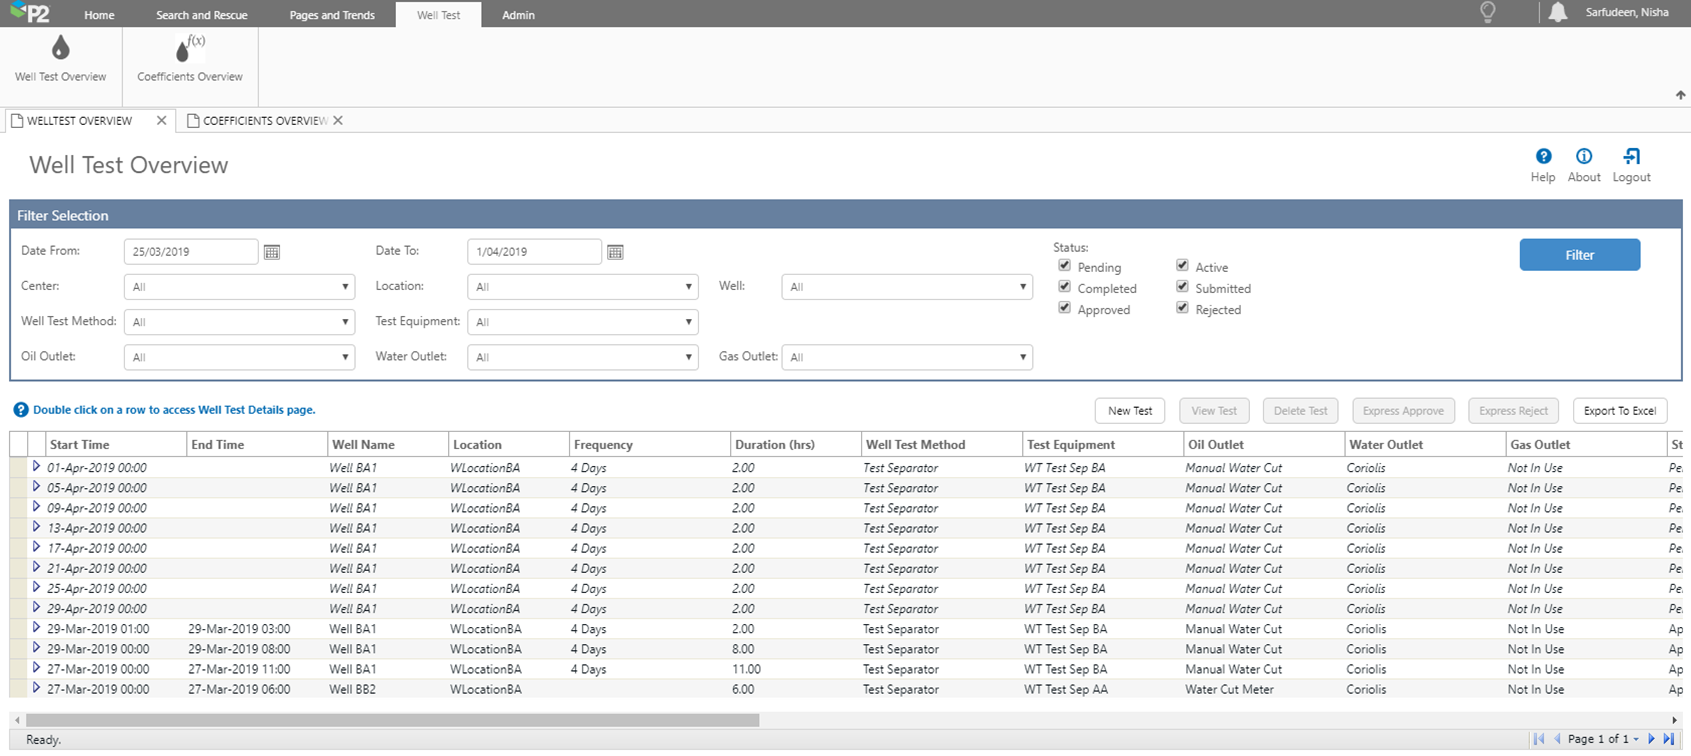Disable the Rejected status checkbox
Image resolution: width=1691 pixels, height=756 pixels.
tap(1182, 308)
